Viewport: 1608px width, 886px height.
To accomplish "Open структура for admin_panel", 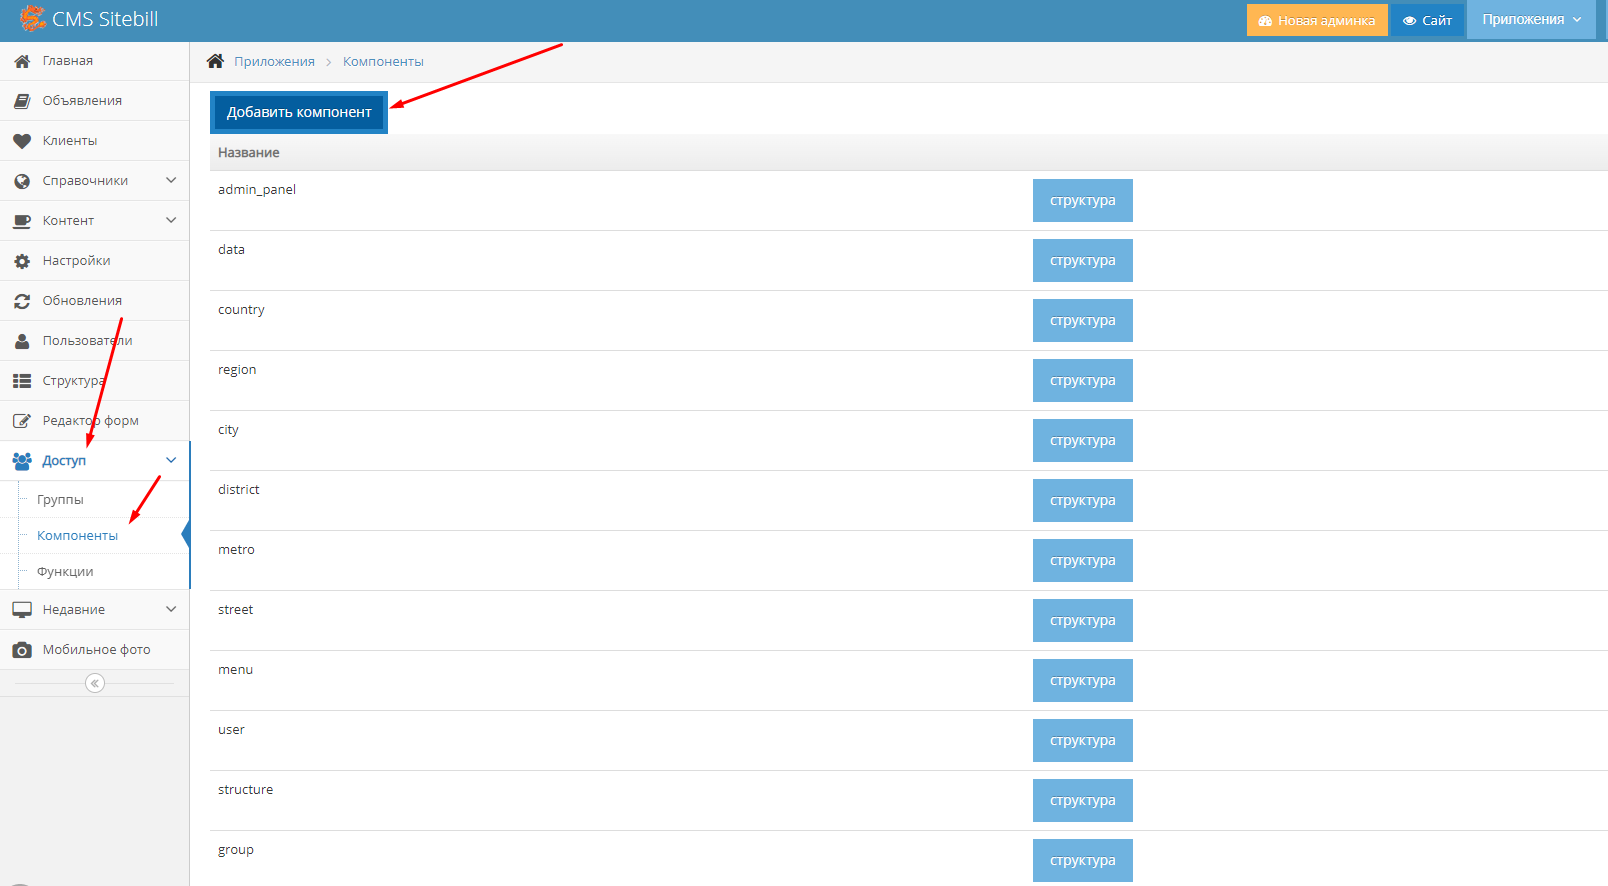I will (1083, 201).
